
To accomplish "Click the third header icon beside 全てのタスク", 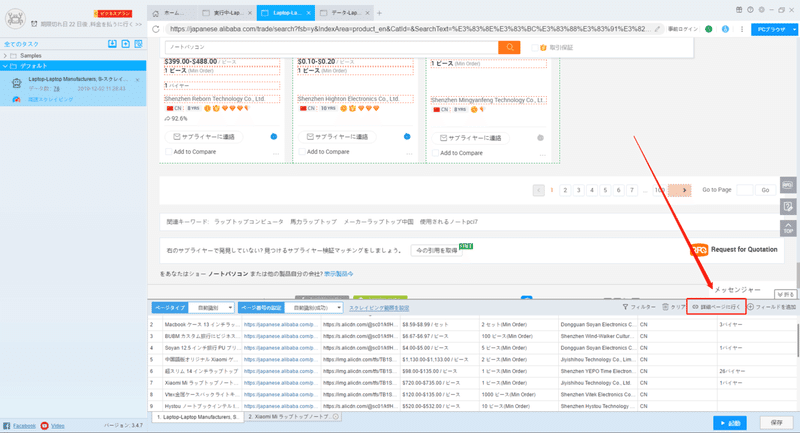I will pos(138,44).
